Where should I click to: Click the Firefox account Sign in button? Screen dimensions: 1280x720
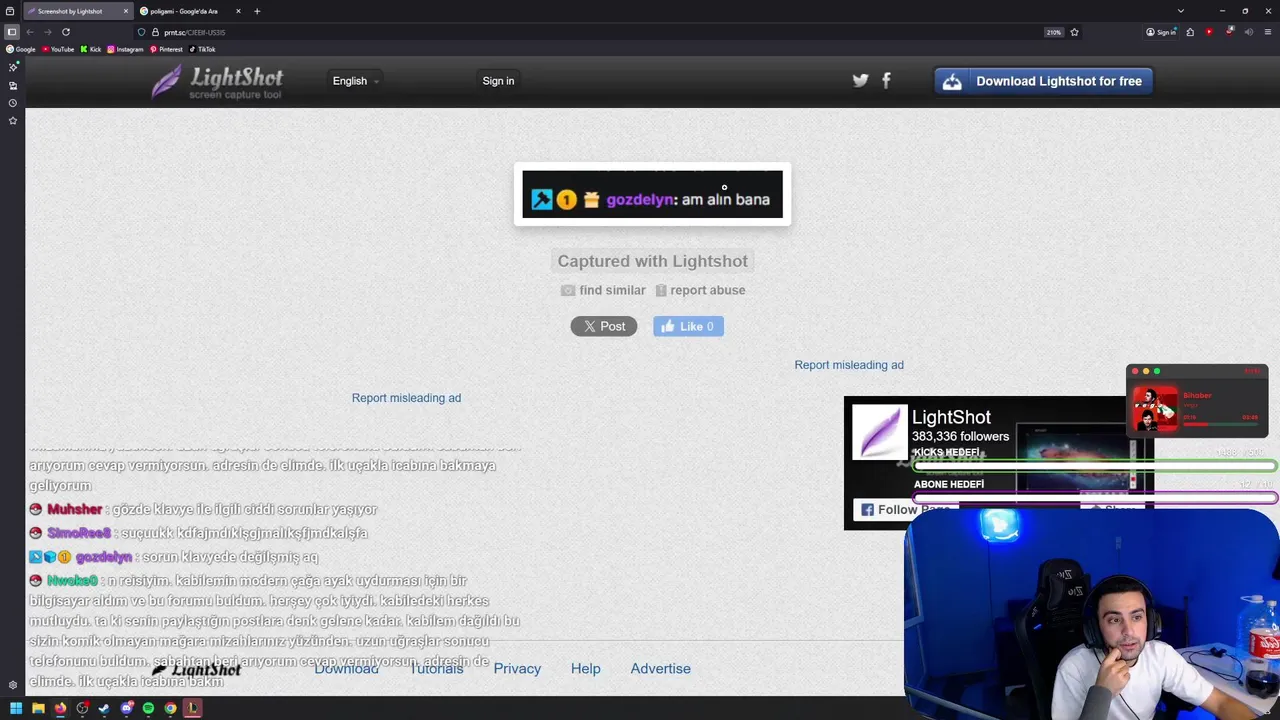(x=1161, y=32)
